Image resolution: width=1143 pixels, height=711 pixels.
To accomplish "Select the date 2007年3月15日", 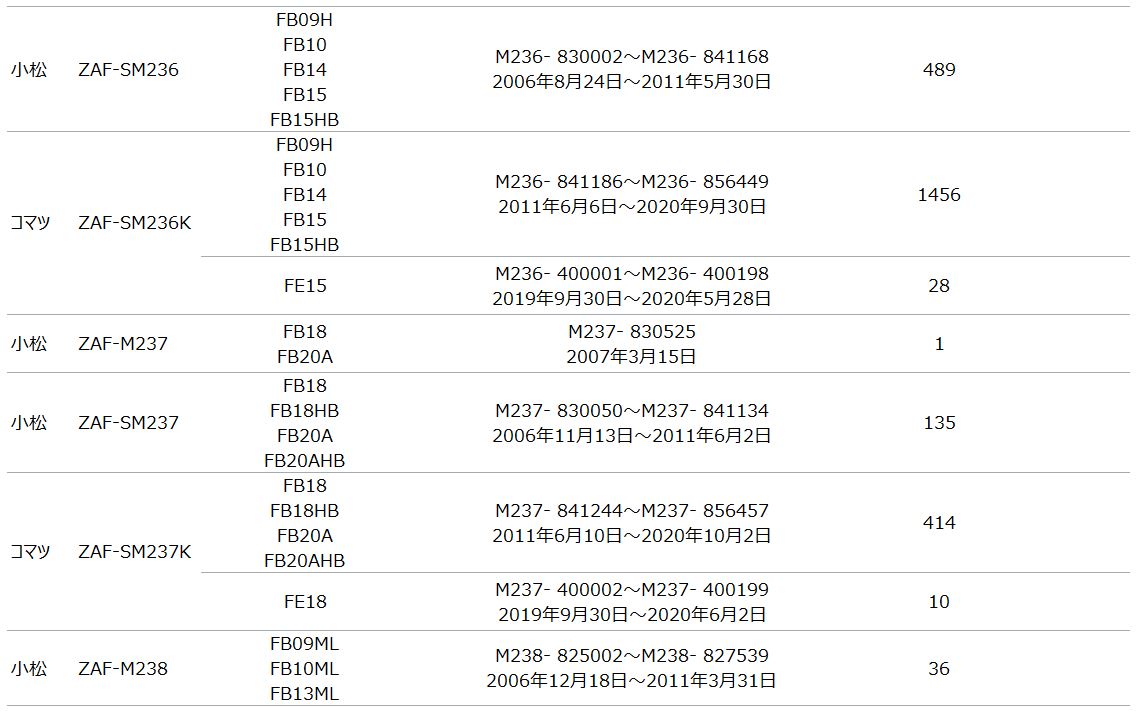I will (632, 356).
